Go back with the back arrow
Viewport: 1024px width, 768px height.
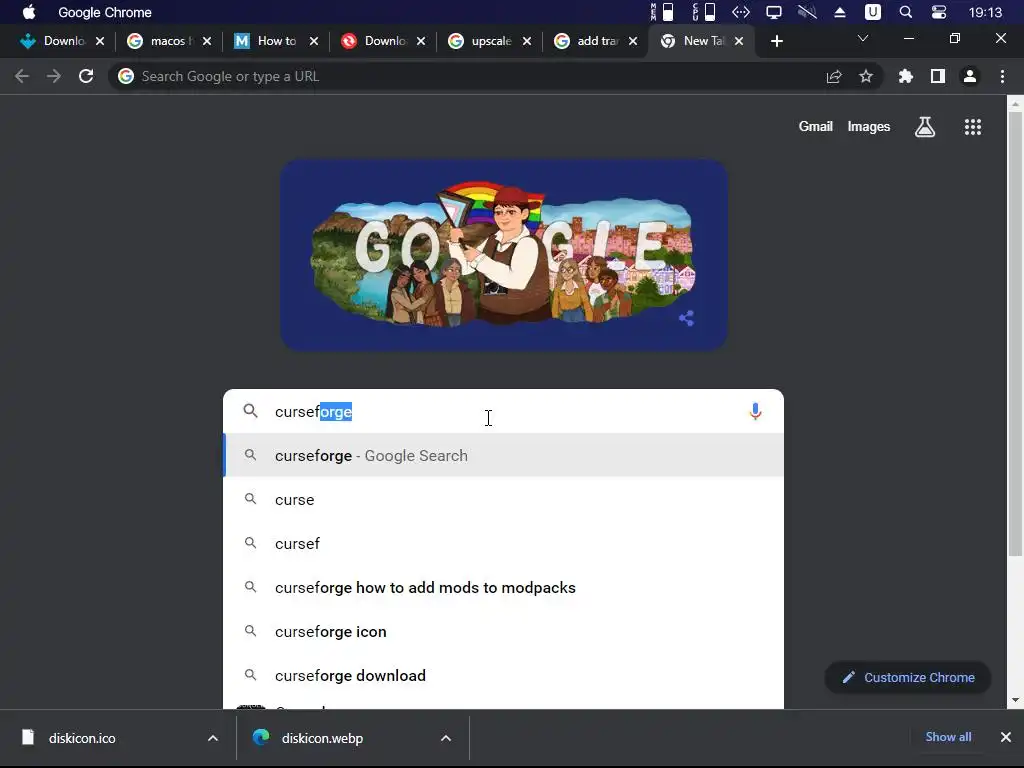pyautogui.click(x=22, y=76)
